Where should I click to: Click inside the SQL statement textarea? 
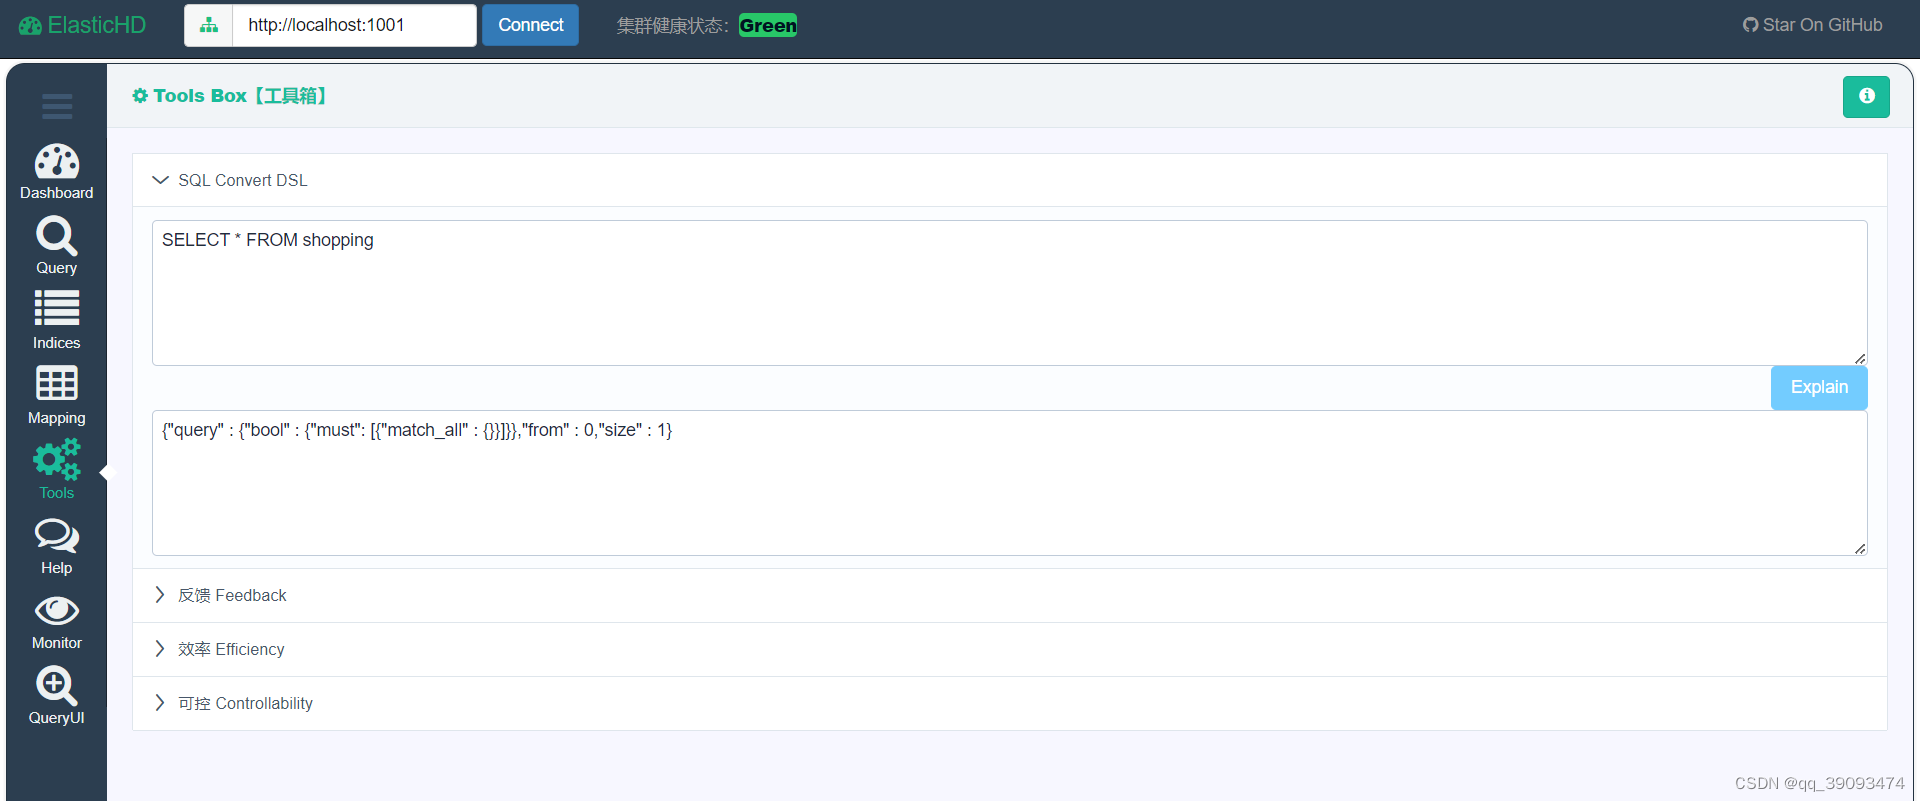1010,293
